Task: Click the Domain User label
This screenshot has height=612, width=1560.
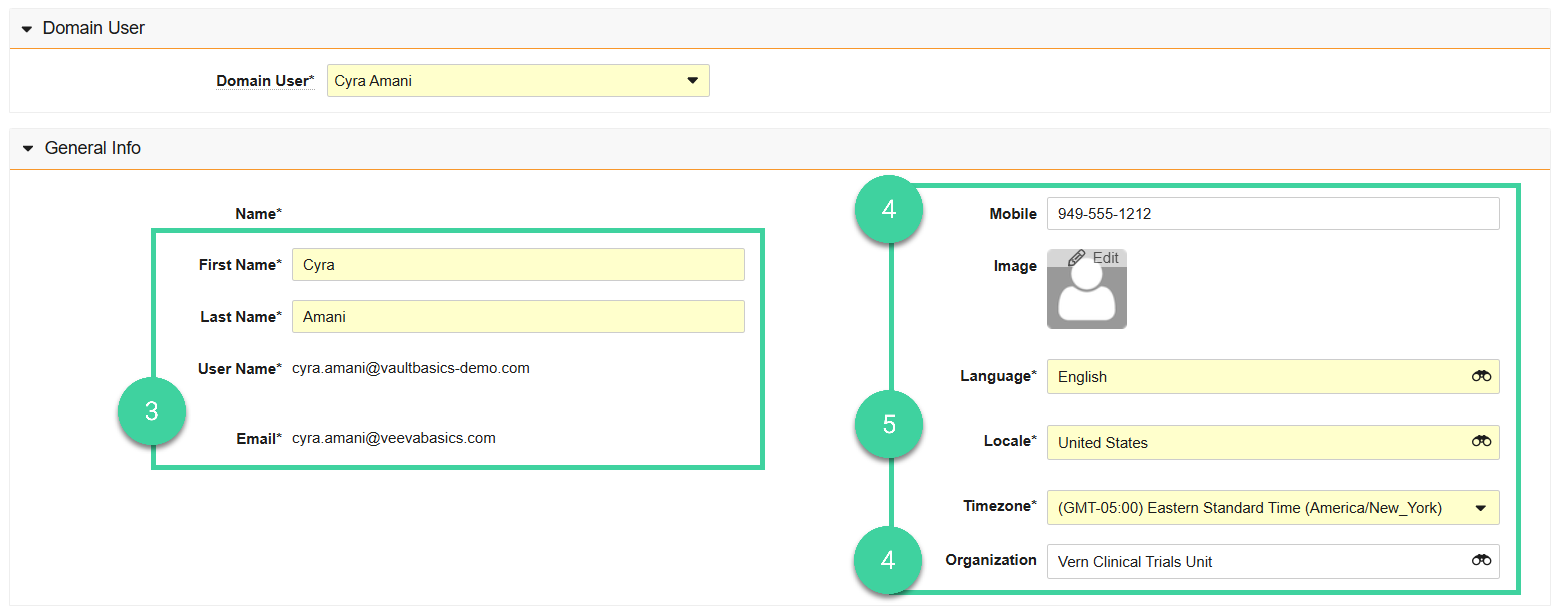Action: pos(265,81)
